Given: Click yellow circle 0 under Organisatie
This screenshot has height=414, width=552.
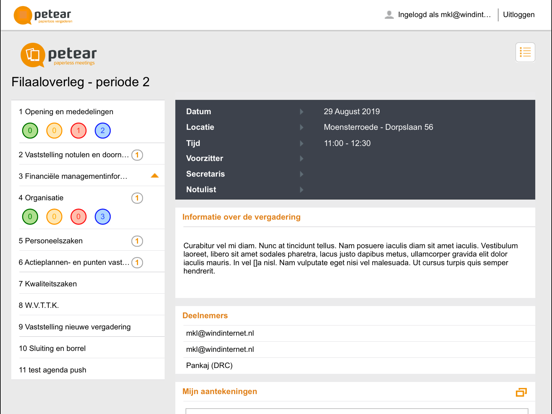Looking at the screenshot, I should tap(54, 217).
